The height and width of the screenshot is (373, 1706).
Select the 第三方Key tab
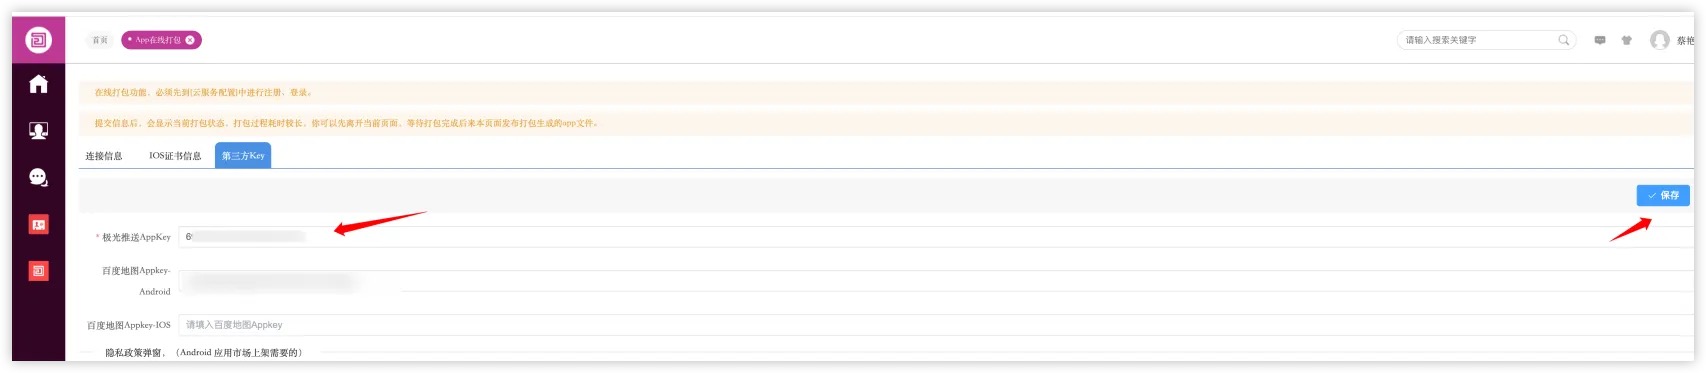click(243, 155)
